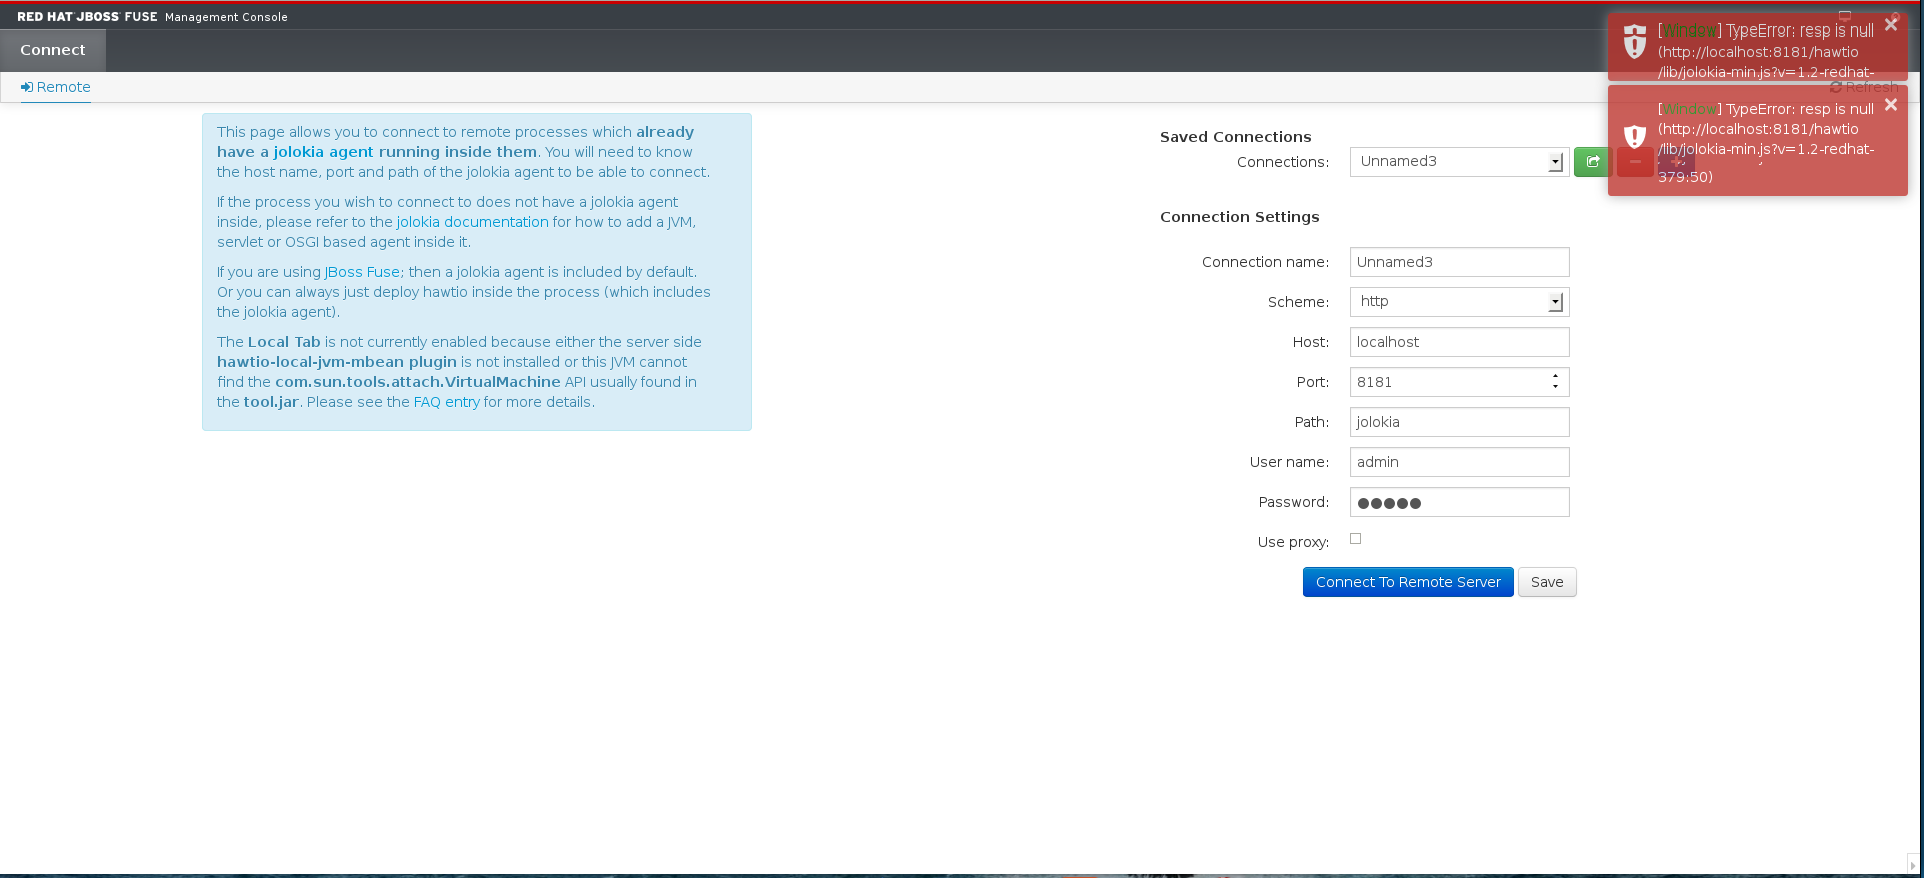Focus the Password field
Screen dimensions: 1924x878
tap(1459, 502)
